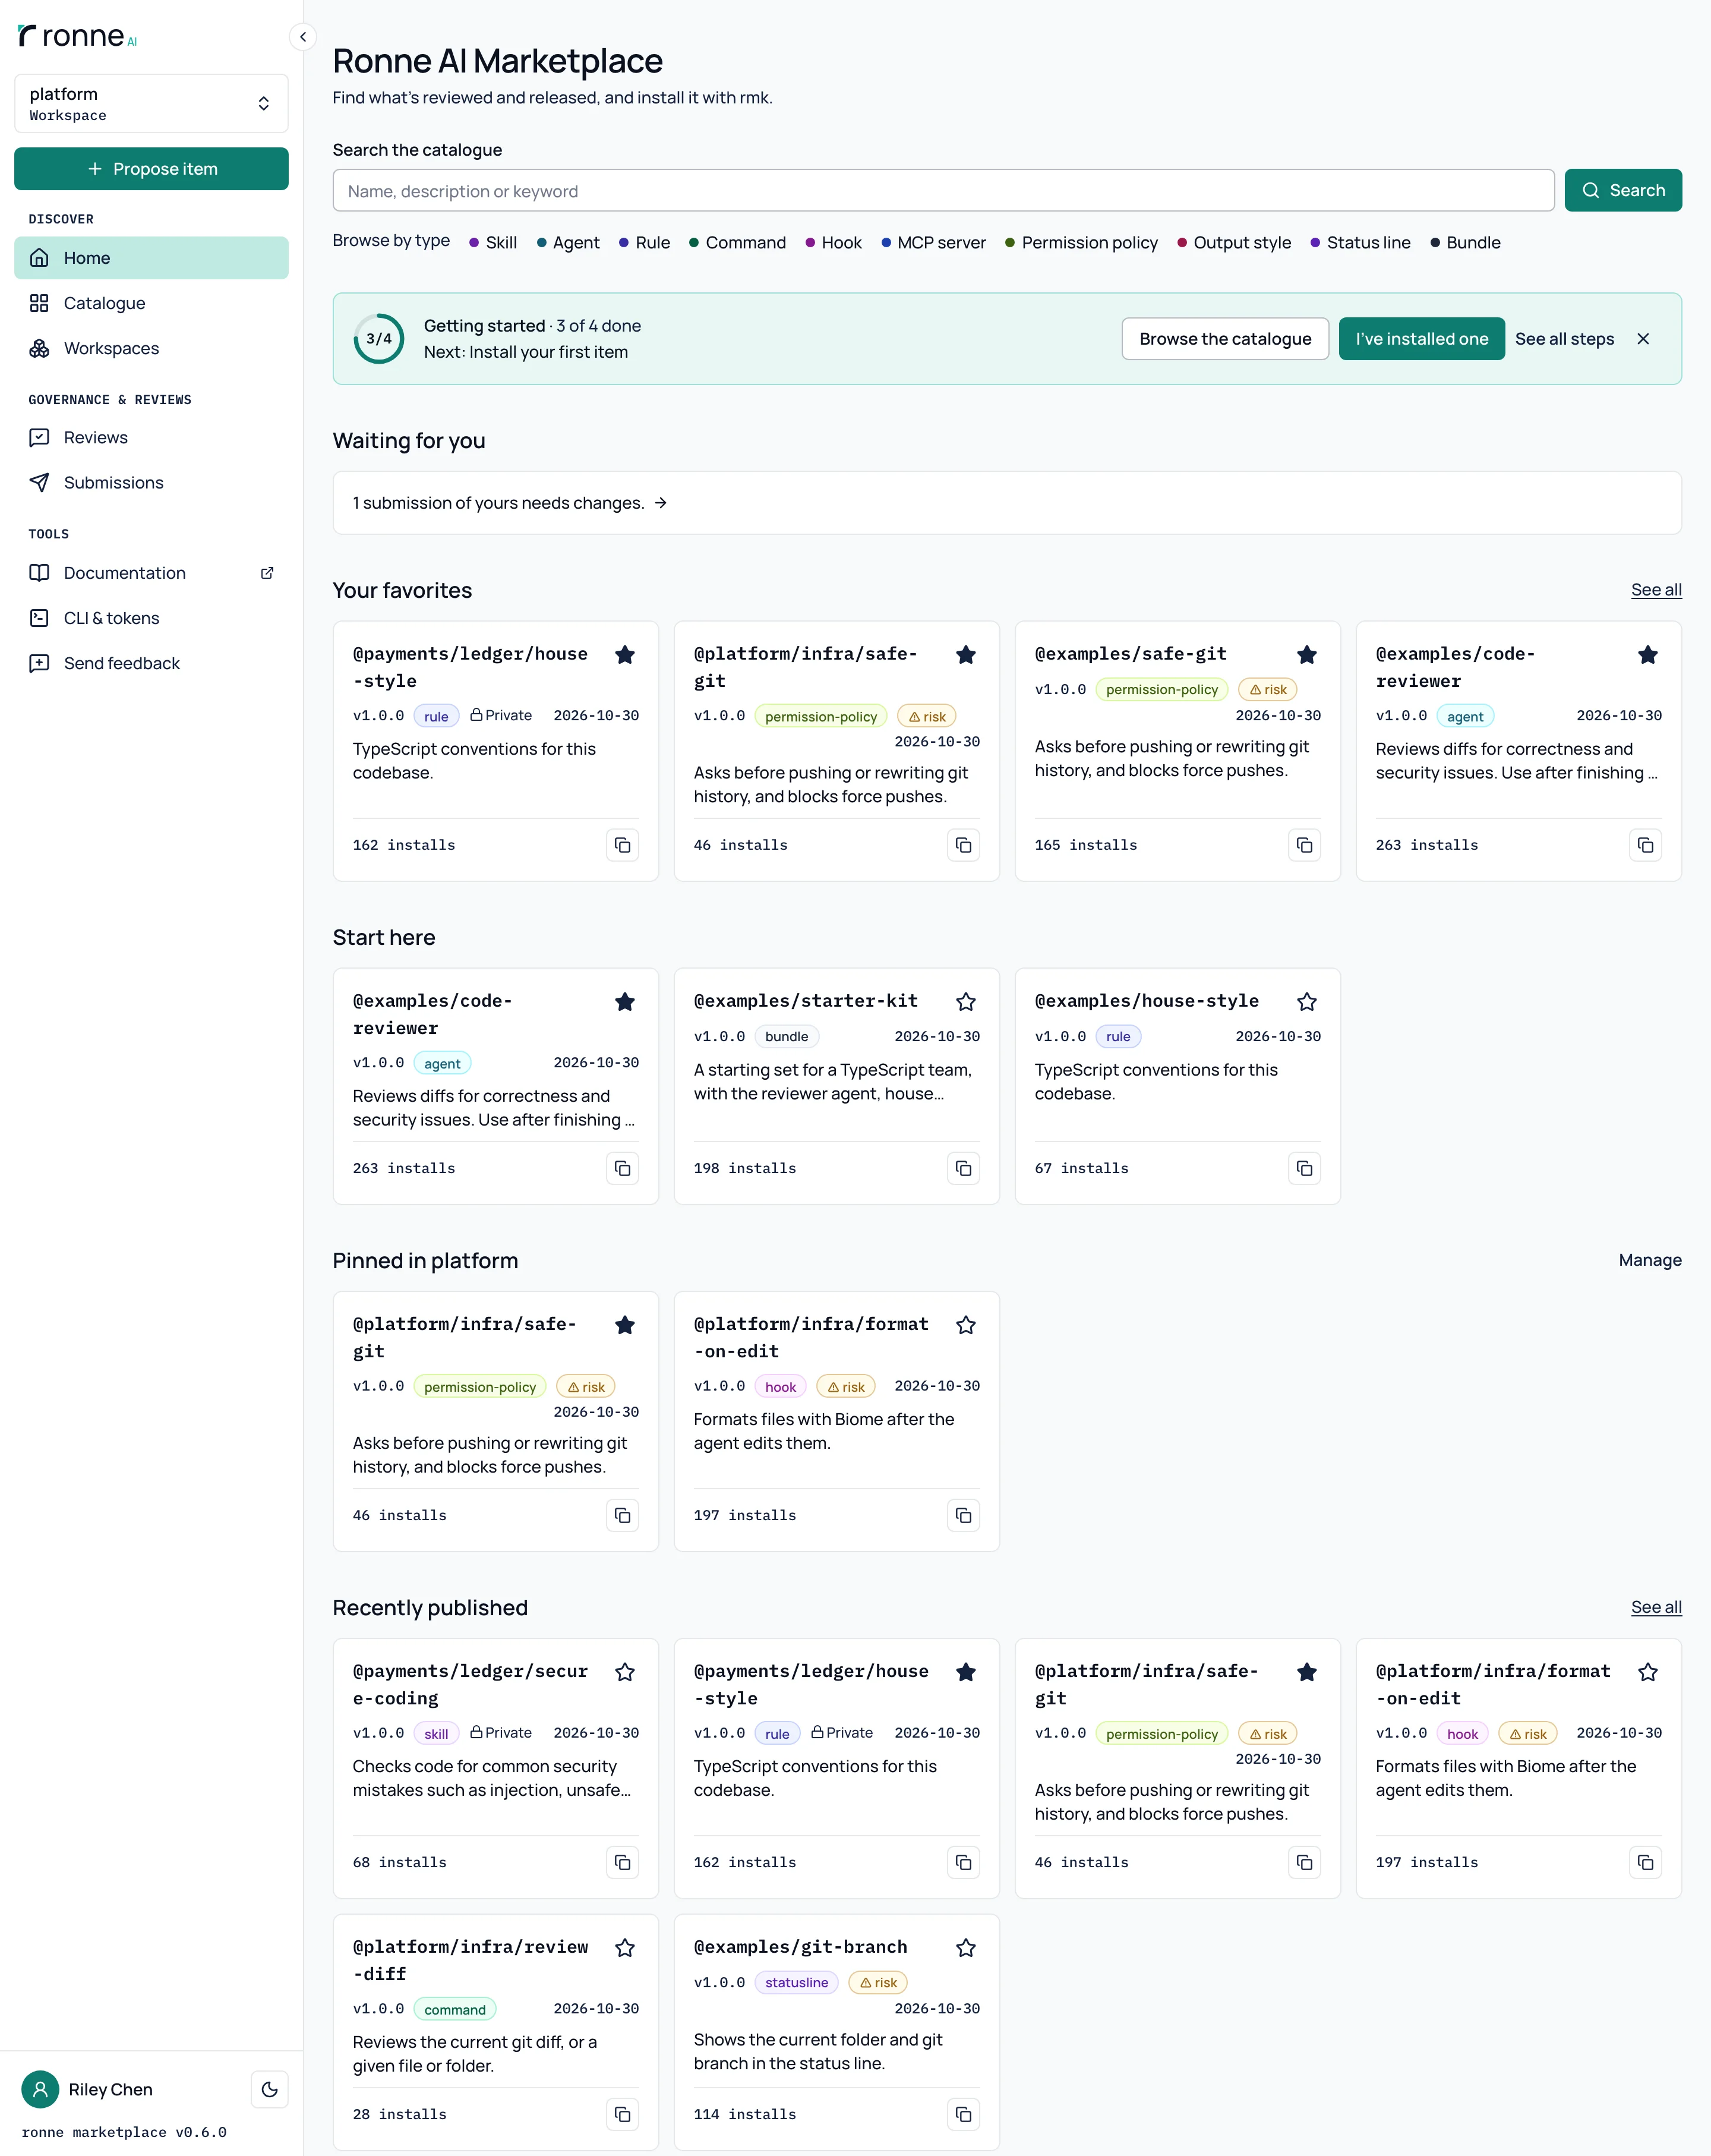Browse by the Permission policy type
Screen dimensions: 1711x2156
pos(1081,243)
